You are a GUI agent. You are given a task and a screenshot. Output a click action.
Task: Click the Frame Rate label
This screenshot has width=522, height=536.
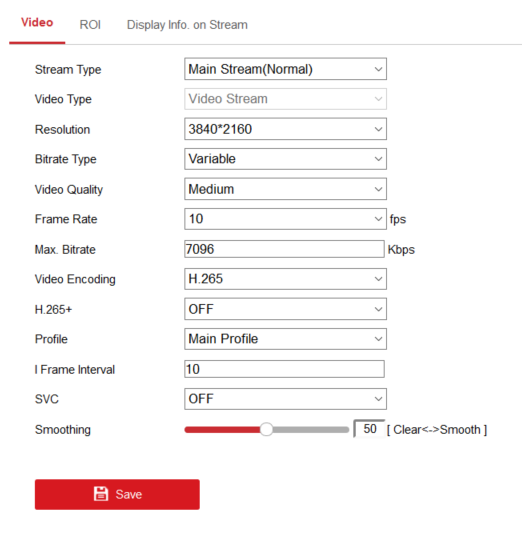coord(66,219)
